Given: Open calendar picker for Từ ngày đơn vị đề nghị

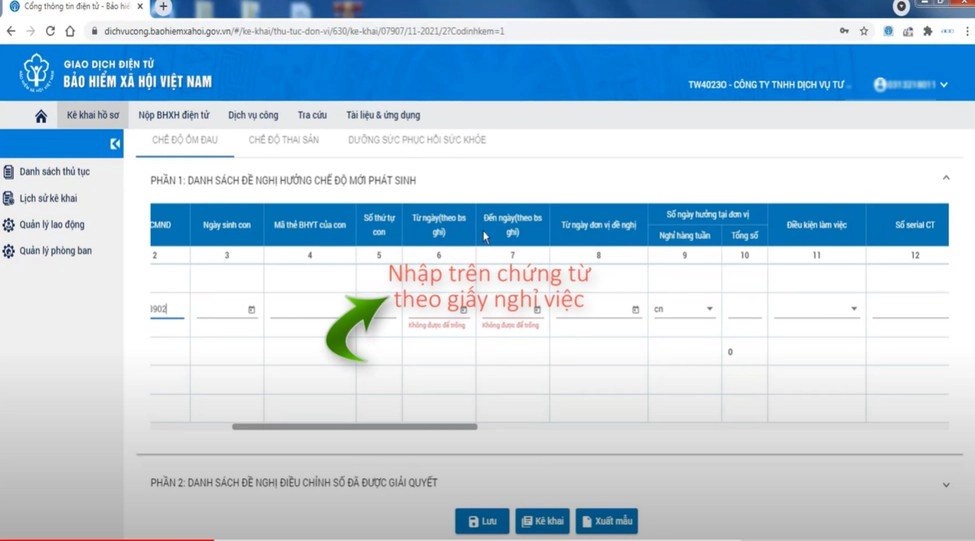Looking at the screenshot, I should pos(635,310).
